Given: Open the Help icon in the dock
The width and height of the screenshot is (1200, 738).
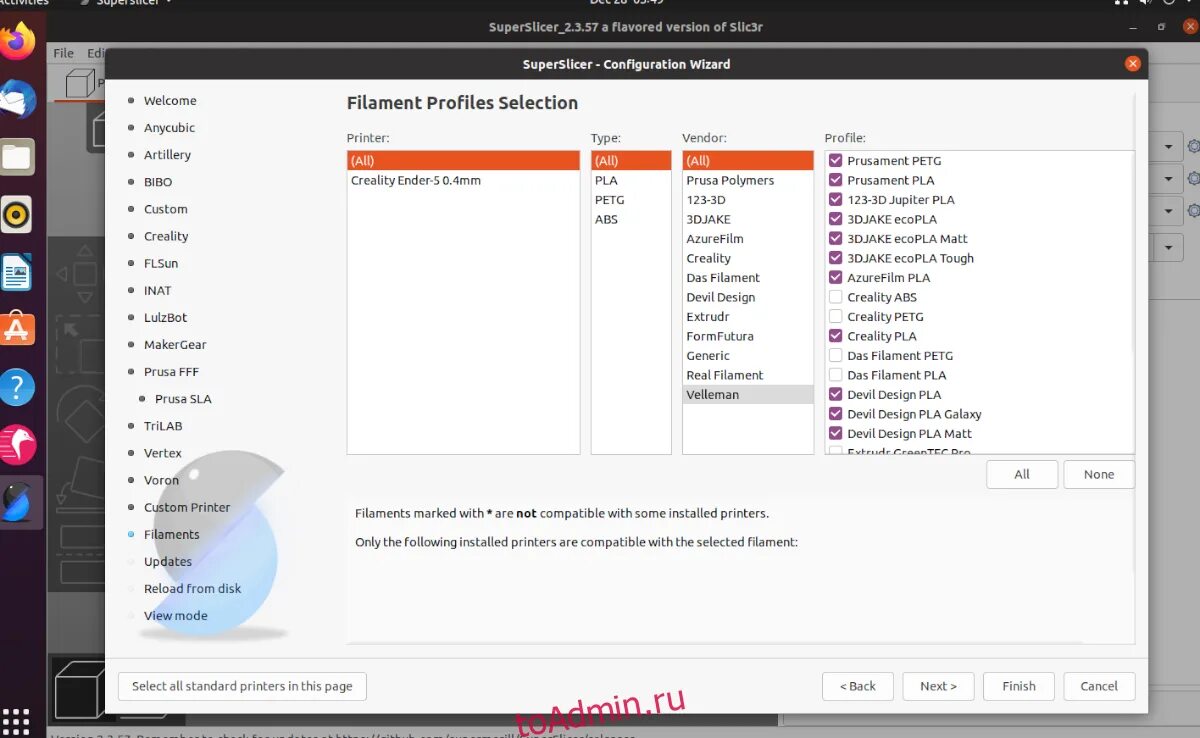Looking at the screenshot, I should pos(18,387).
